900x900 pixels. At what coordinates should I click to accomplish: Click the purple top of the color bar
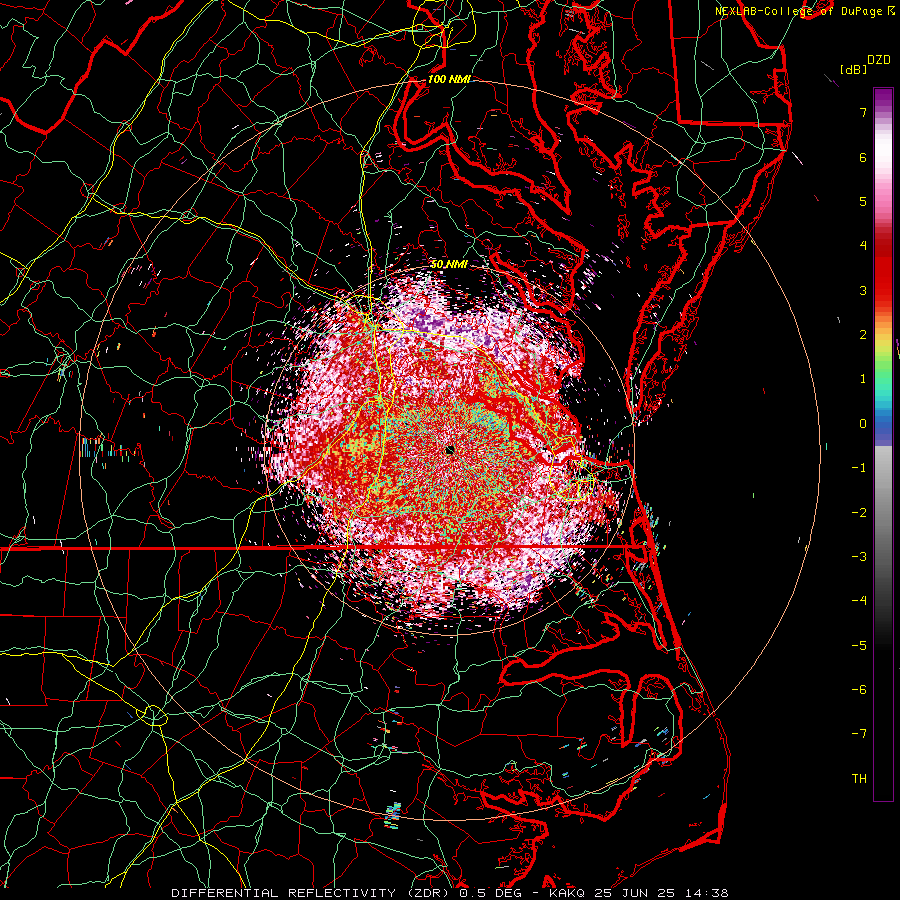(x=883, y=100)
